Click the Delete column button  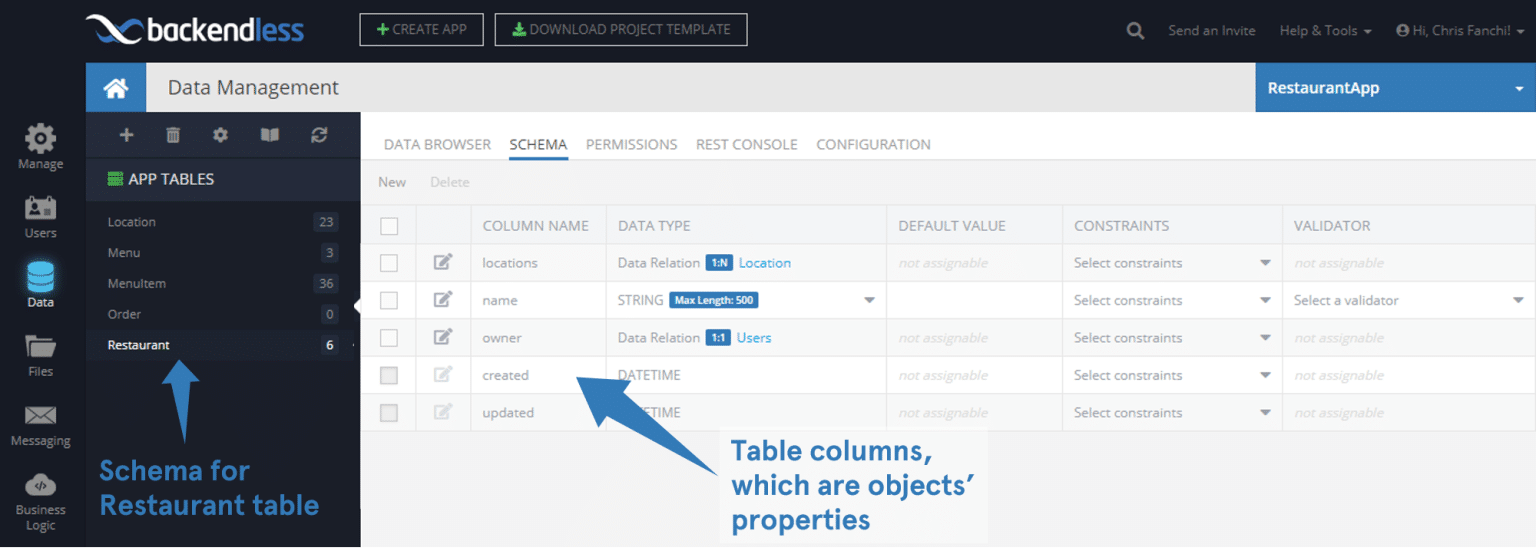(x=450, y=182)
